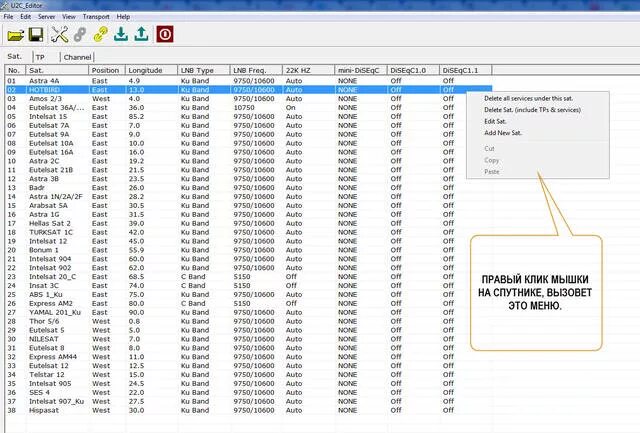640x433 pixels.
Task: Click the gray chain link icon
Action: tap(80, 35)
